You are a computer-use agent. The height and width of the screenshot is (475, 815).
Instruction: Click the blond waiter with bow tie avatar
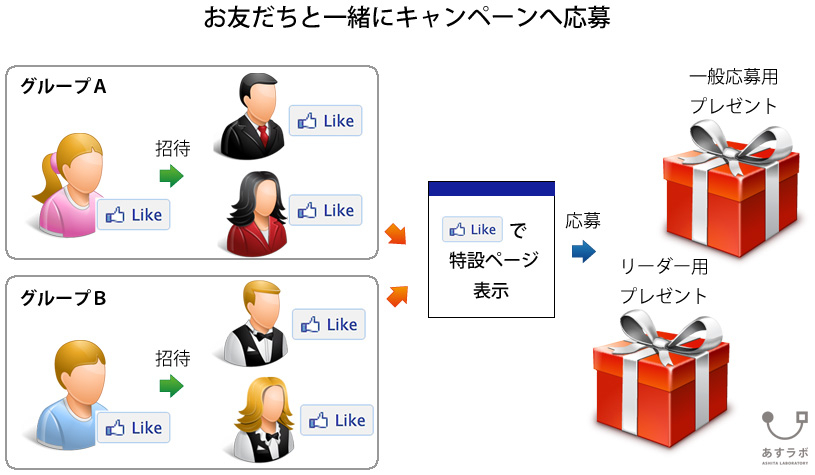[256, 323]
